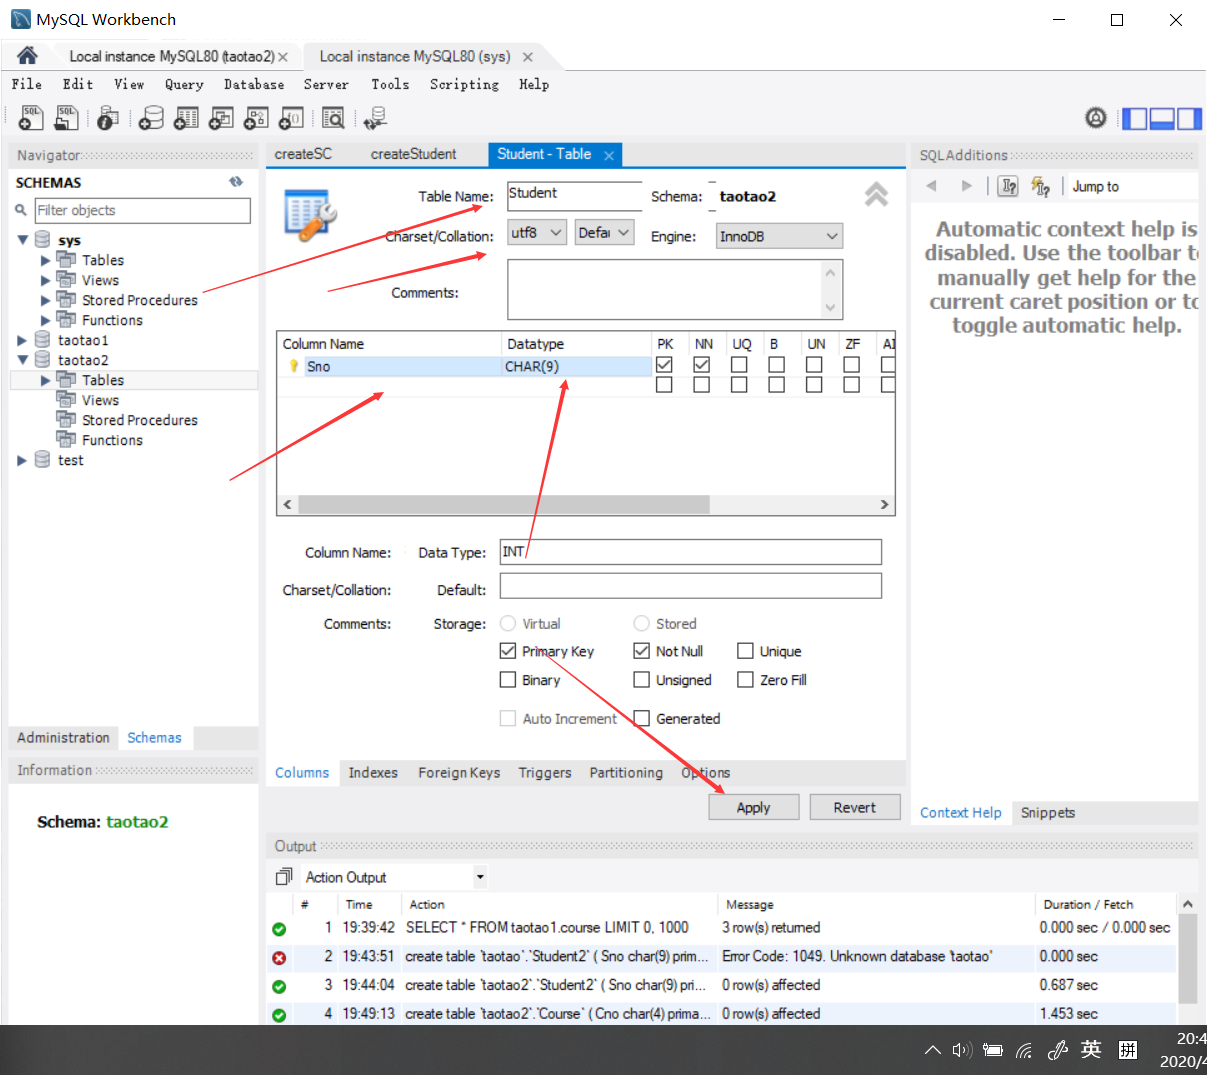
Task: Click the create new function icon
Action: [x=290, y=119]
